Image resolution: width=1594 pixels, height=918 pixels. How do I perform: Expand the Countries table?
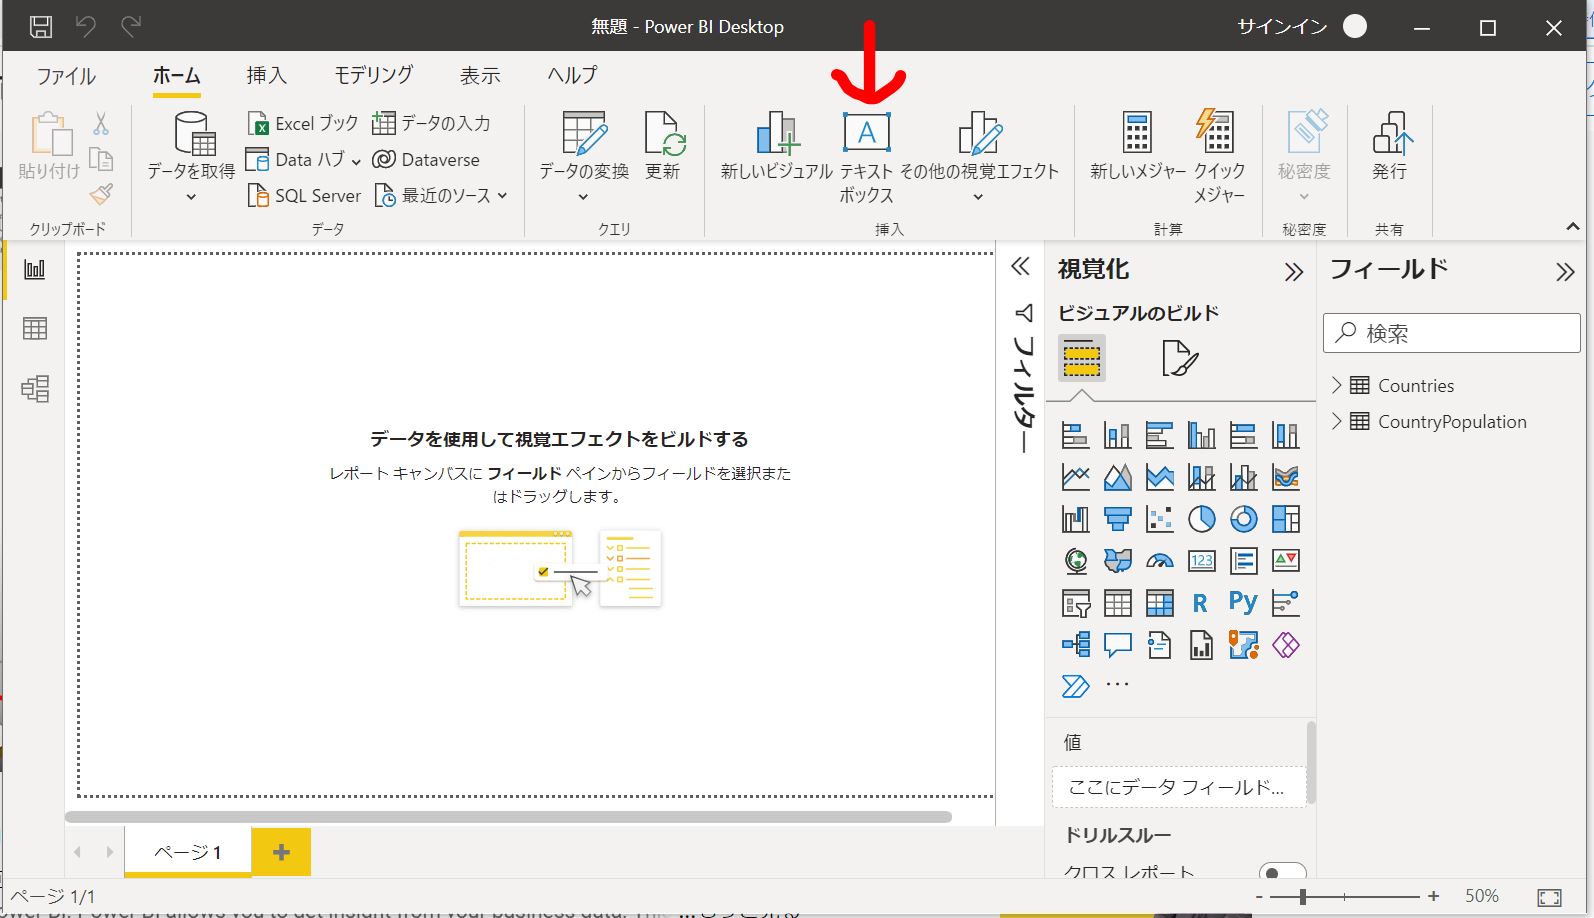click(x=1337, y=385)
